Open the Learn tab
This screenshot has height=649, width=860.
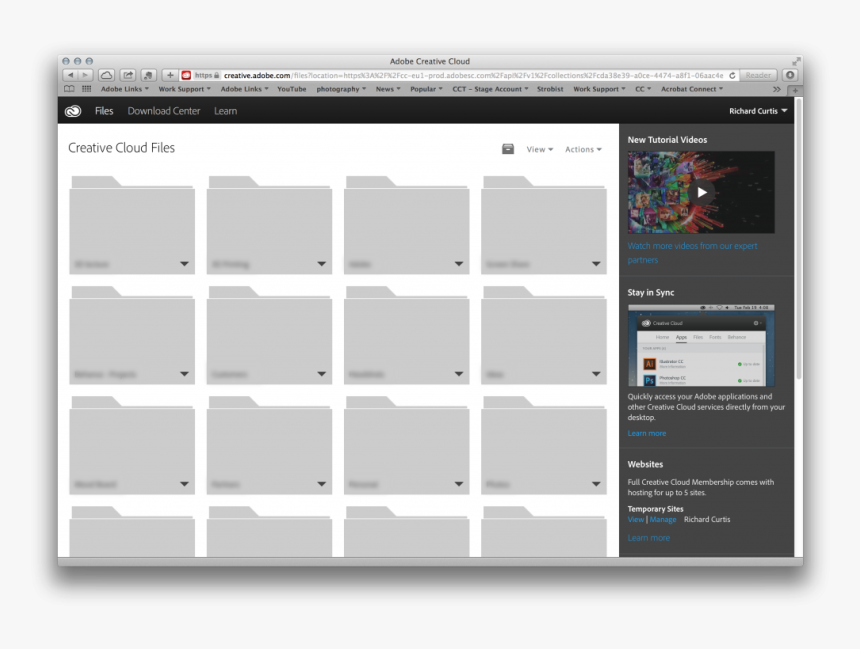pos(225,111)
